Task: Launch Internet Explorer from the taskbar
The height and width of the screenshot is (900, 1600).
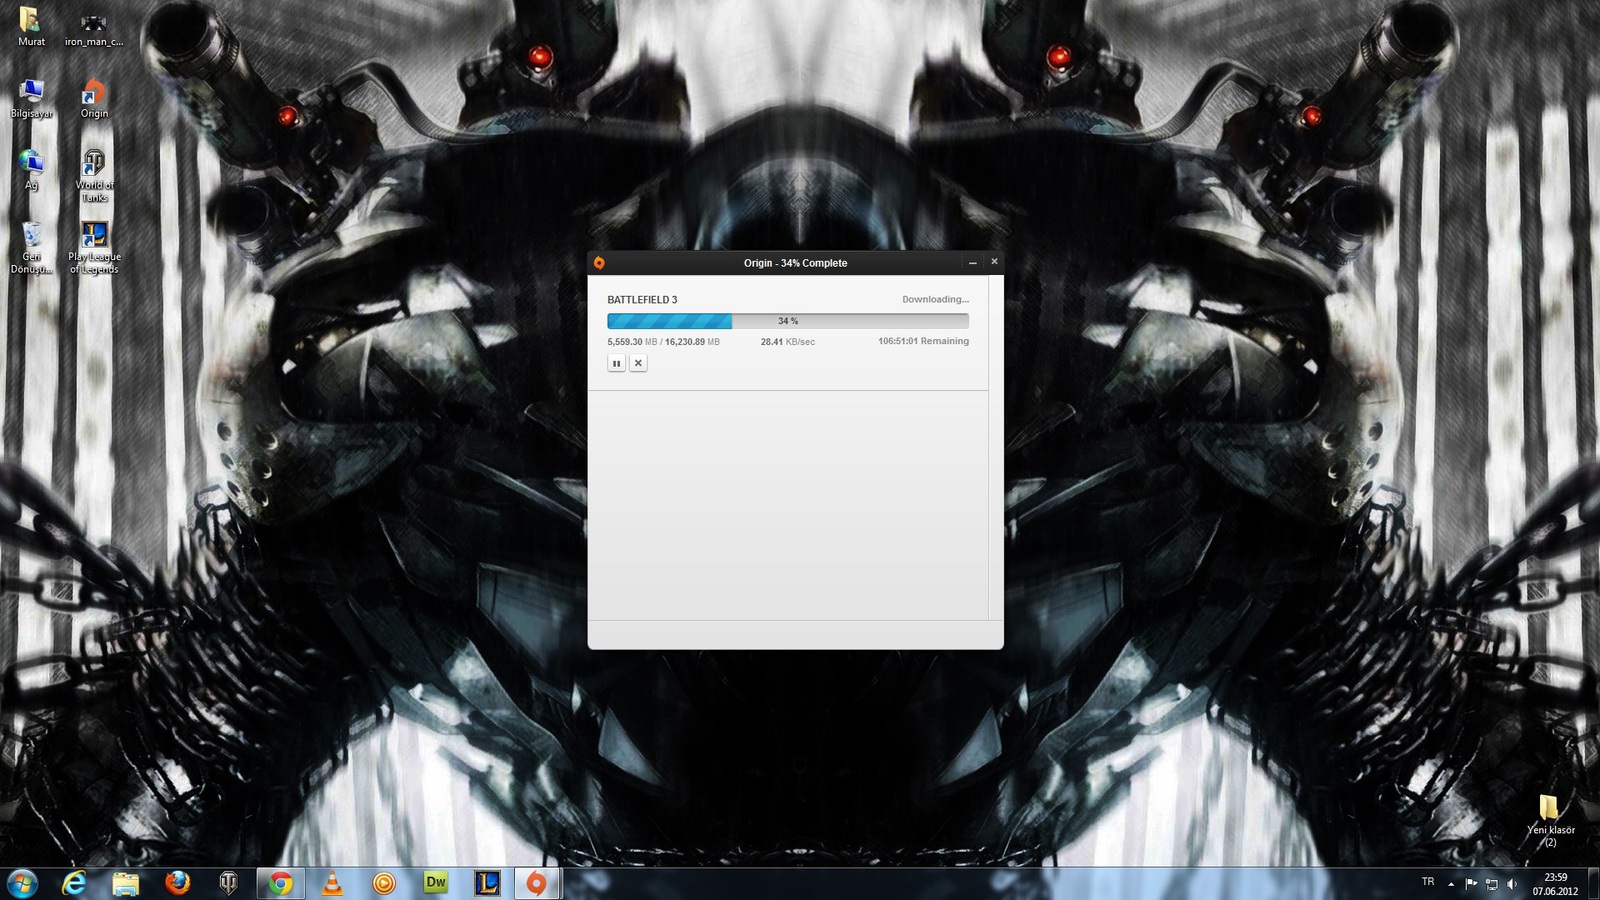Action: point(74,883)
